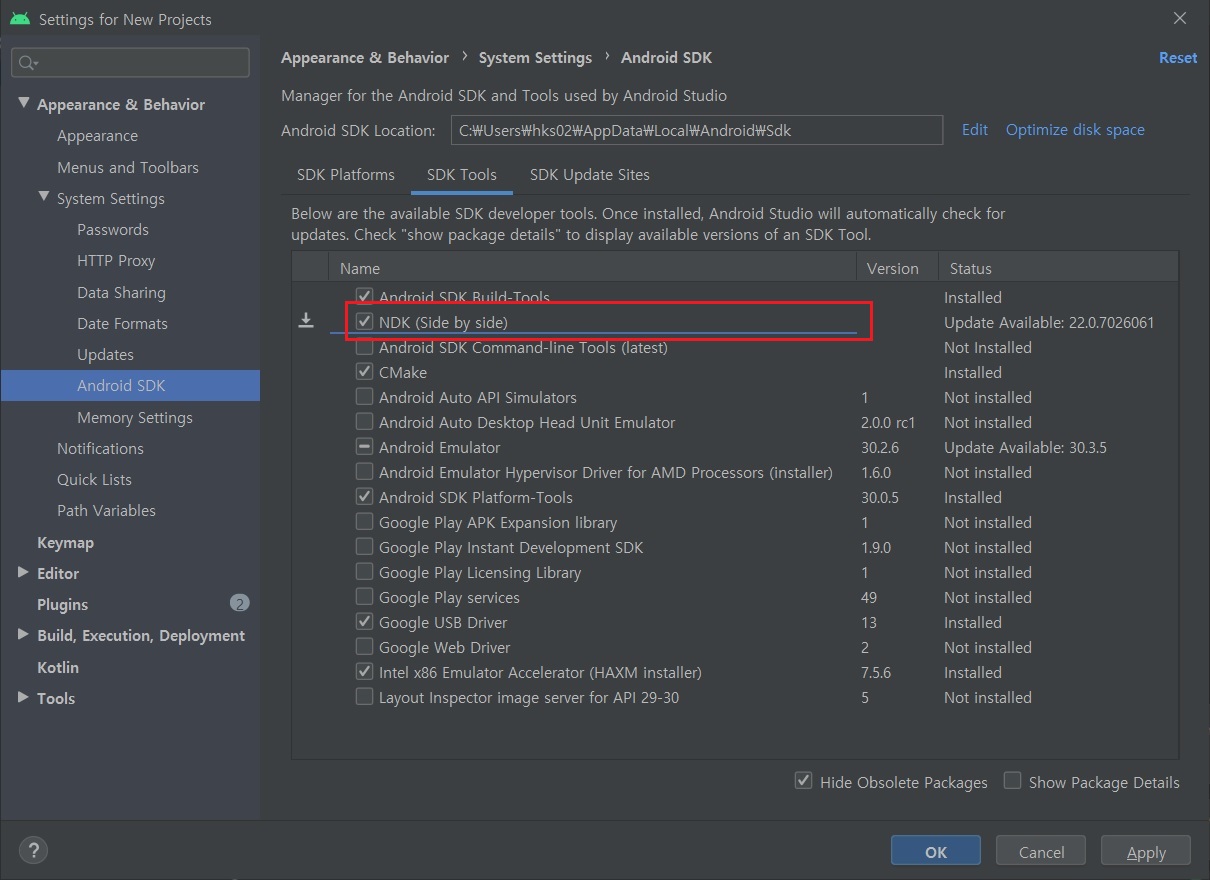1210x880 pixels.
Task: Check the Google Web Driver box
Action: pos(365,647)
